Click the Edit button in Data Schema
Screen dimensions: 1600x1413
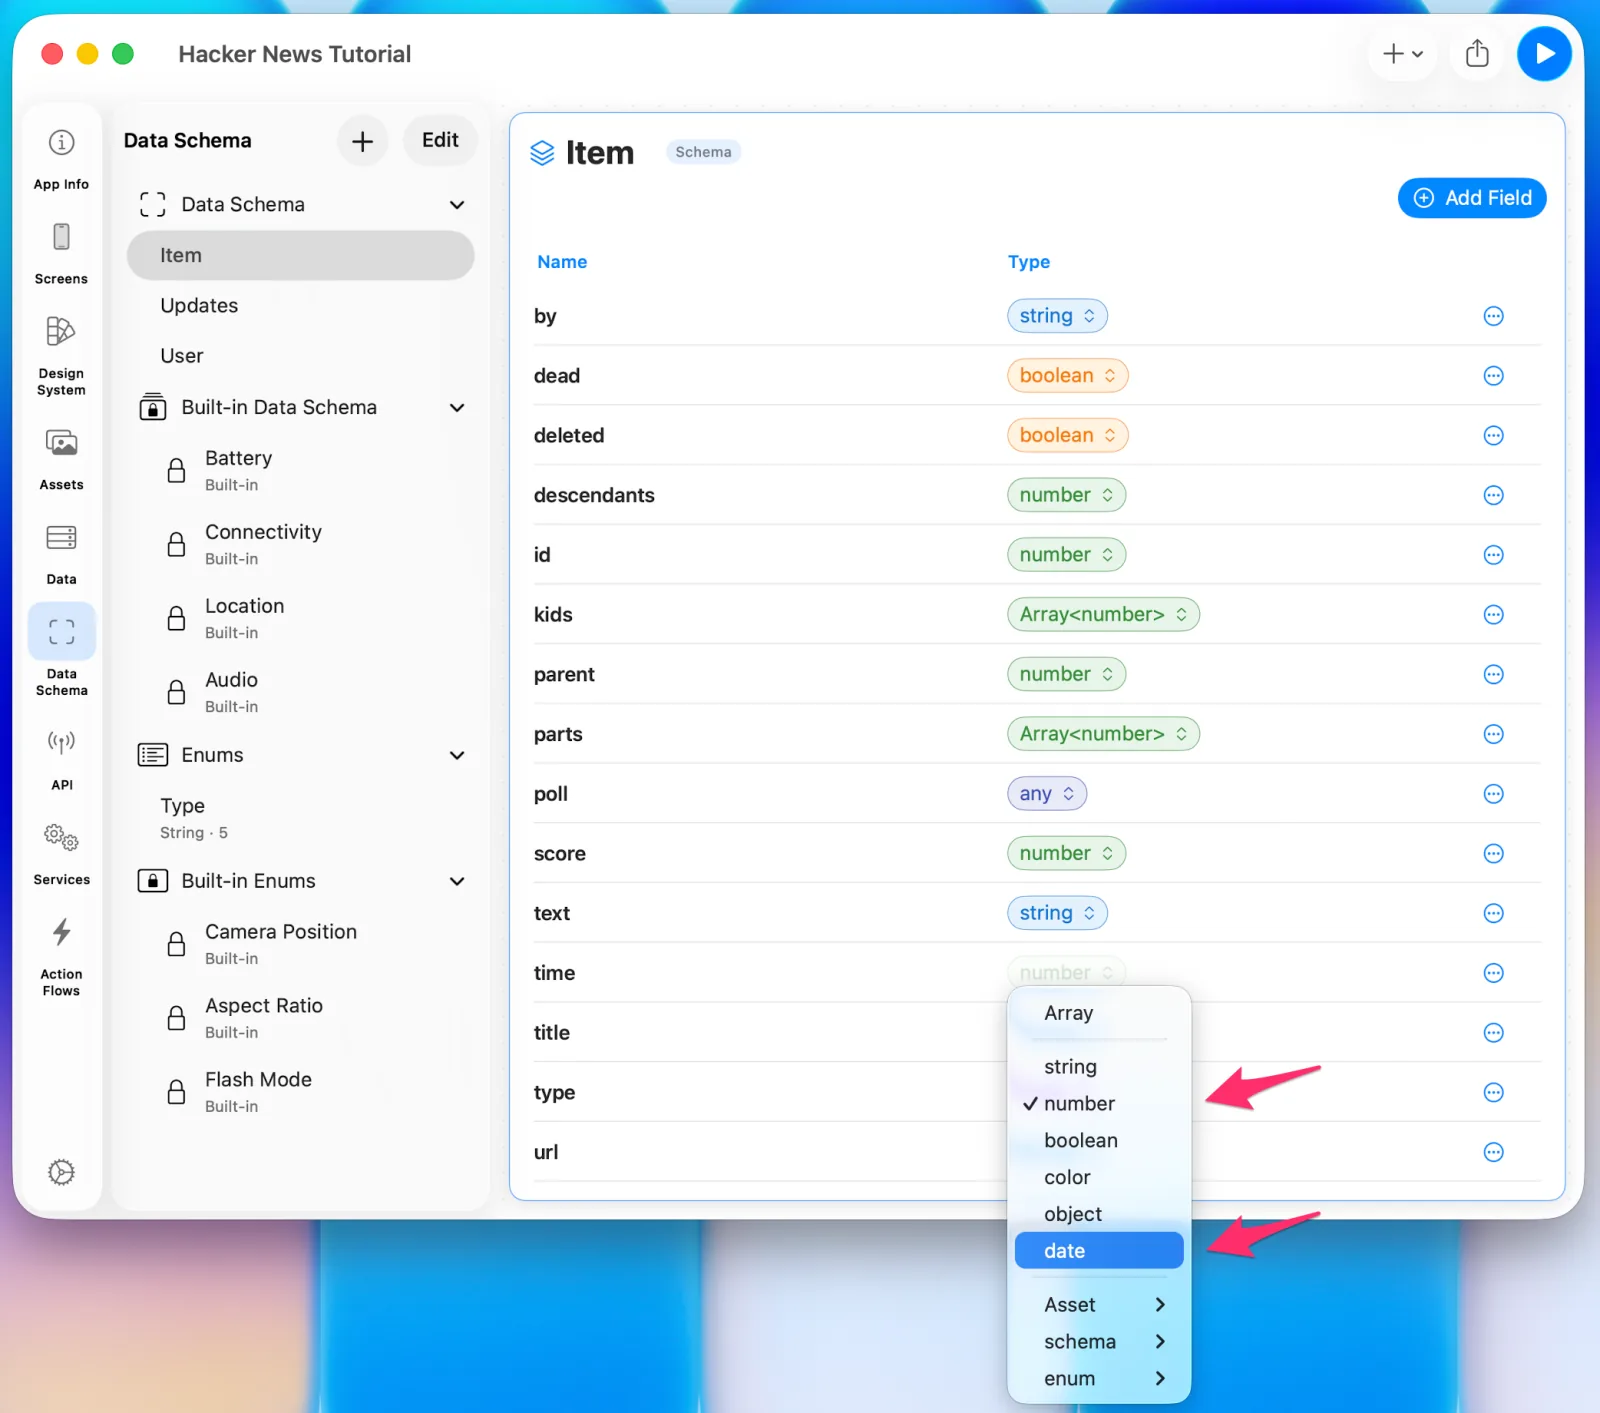(440, 140)
